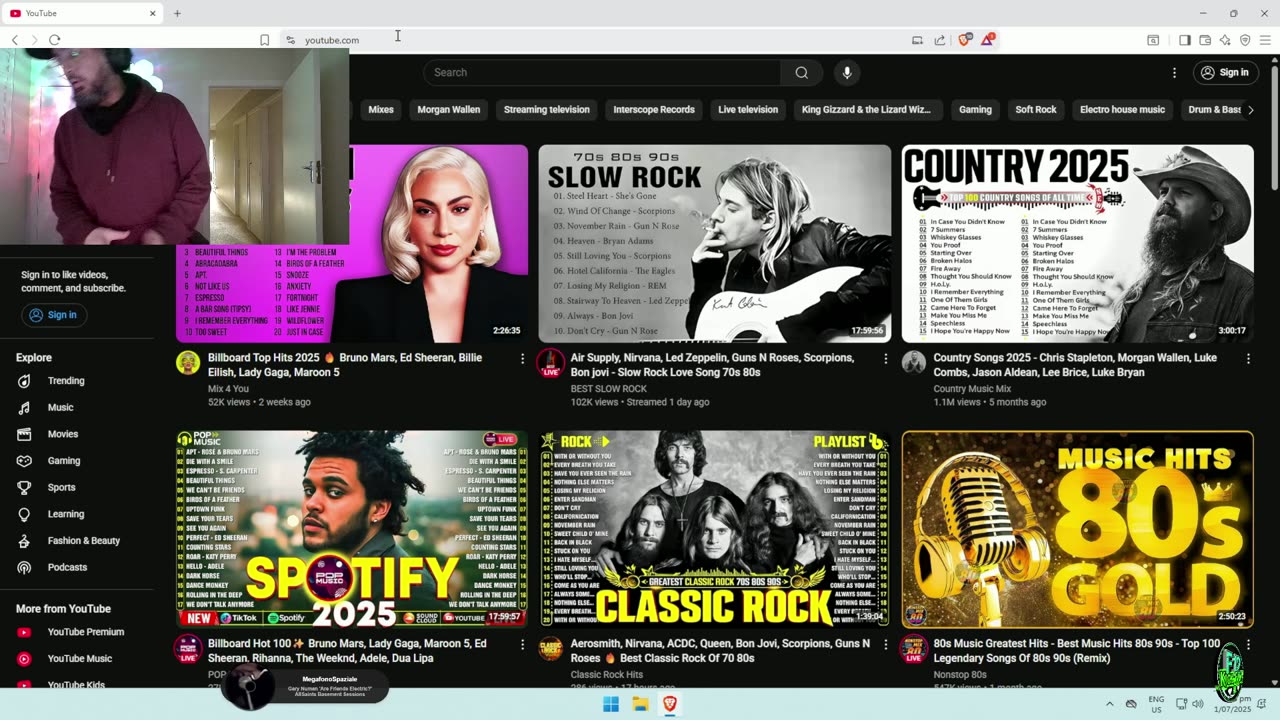
Task: Click the browser reload button
Action: (54, 40)
